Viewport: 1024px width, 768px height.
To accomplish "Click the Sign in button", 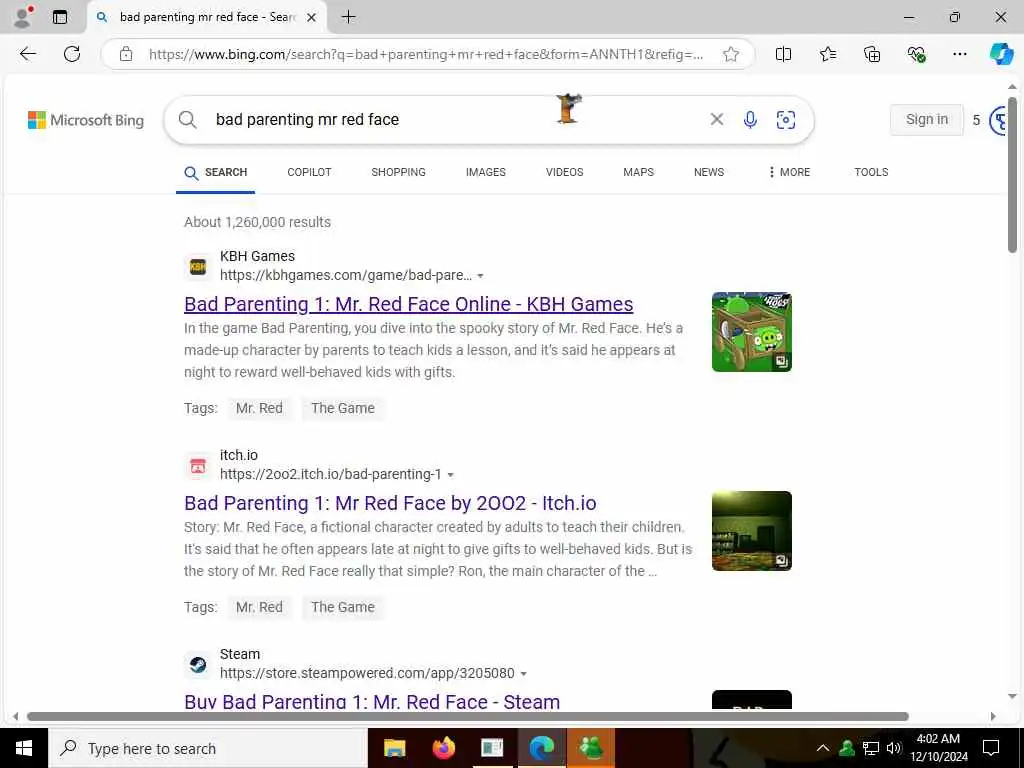I will point(927,120).
